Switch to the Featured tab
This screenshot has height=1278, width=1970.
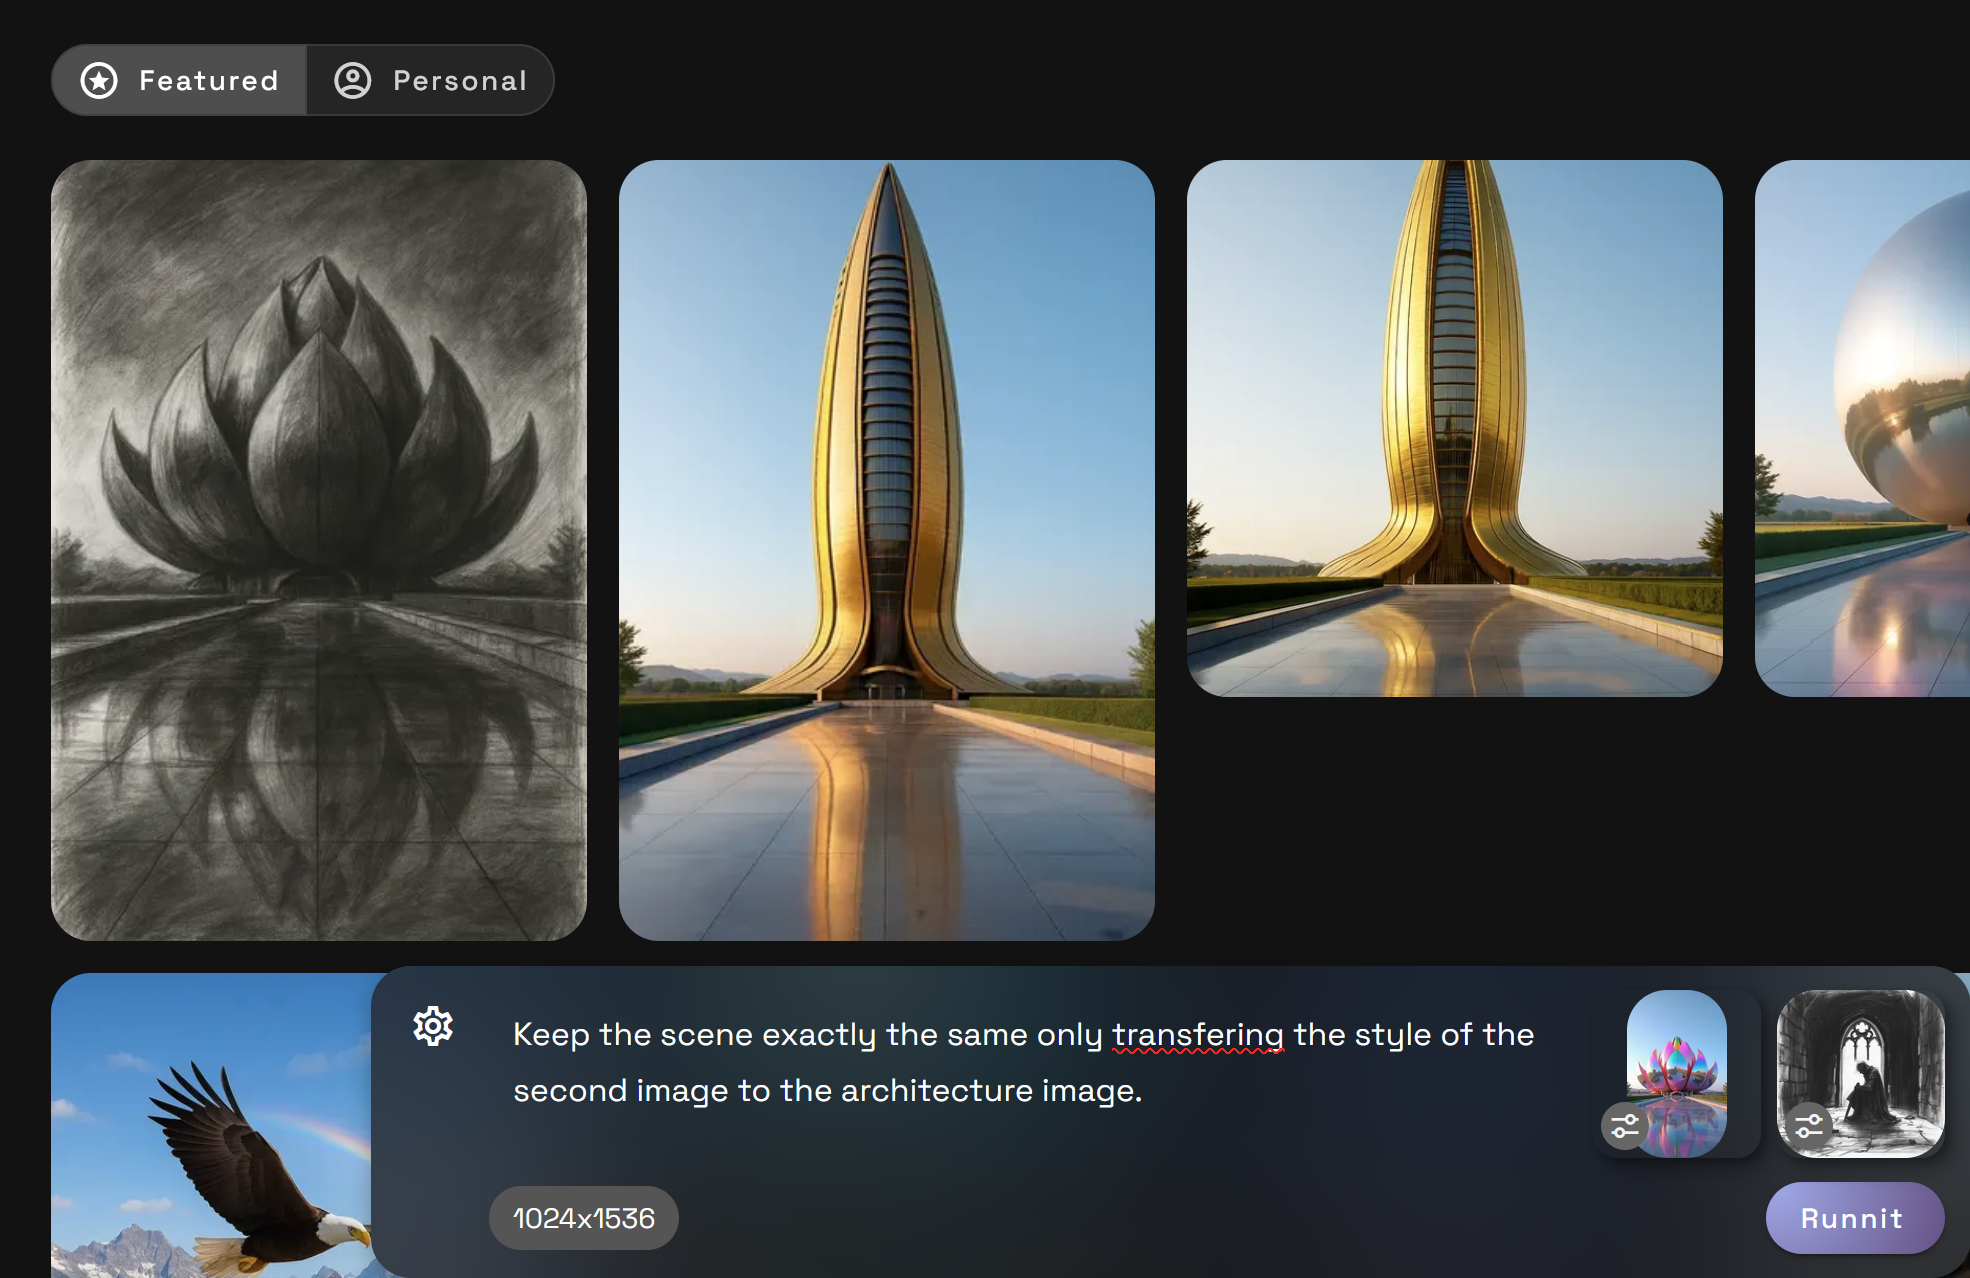(179, 80)
